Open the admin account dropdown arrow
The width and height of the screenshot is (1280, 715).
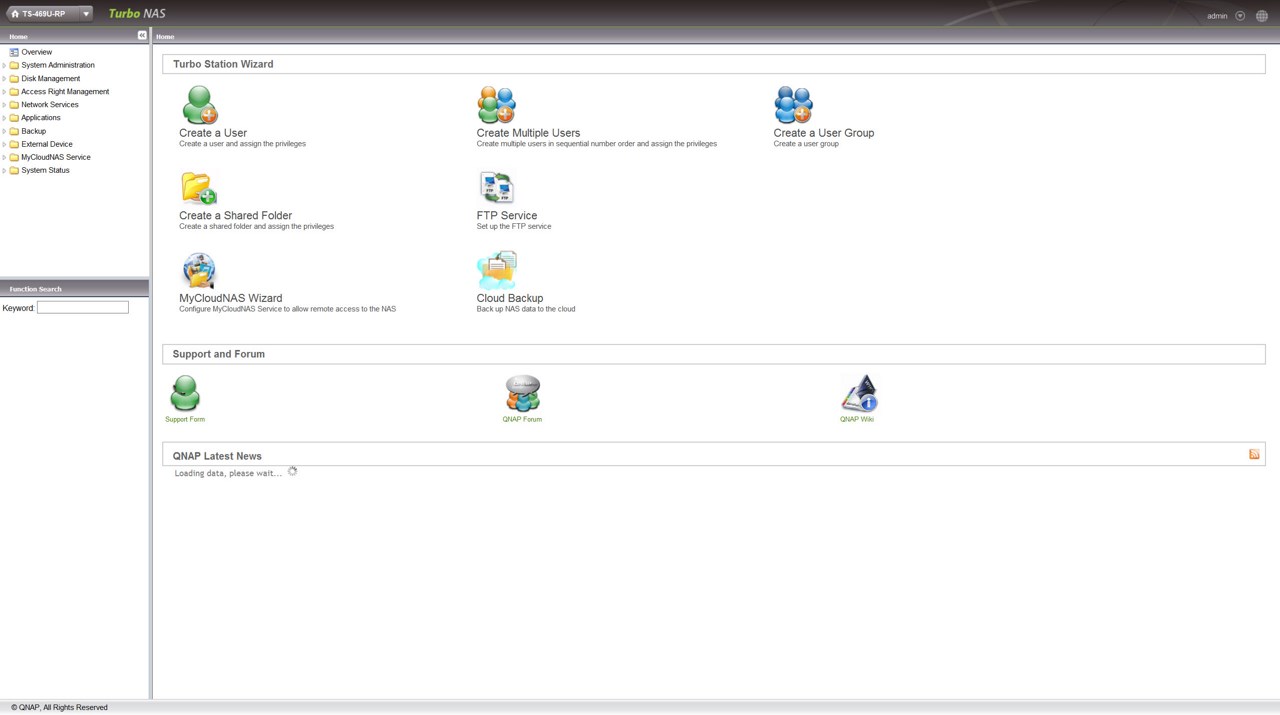tap(1240, 16)
